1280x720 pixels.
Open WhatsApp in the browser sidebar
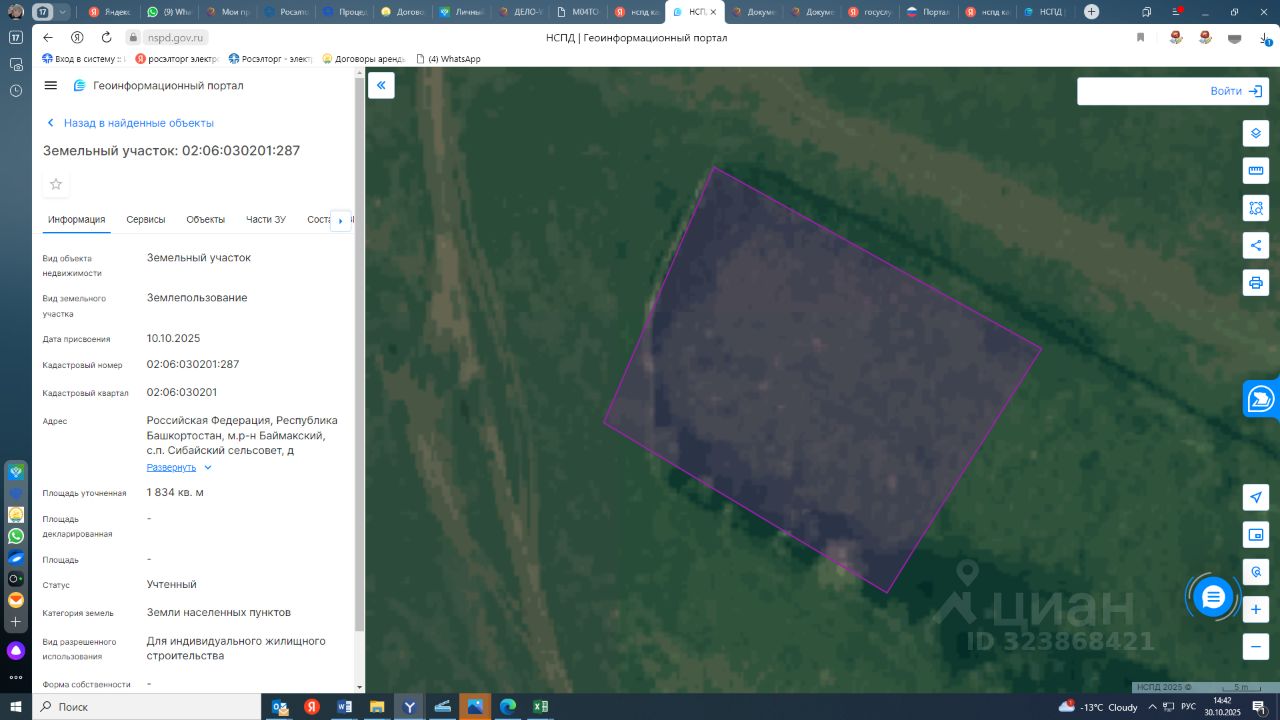(16, 536)
